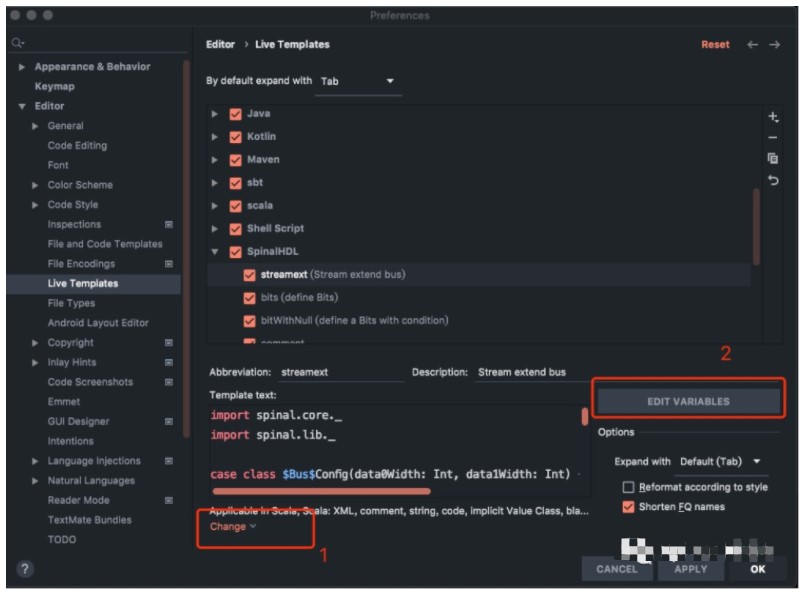Click the project-level icon beside Copyright
Screen dimensions: 802x592
[169, 342]
